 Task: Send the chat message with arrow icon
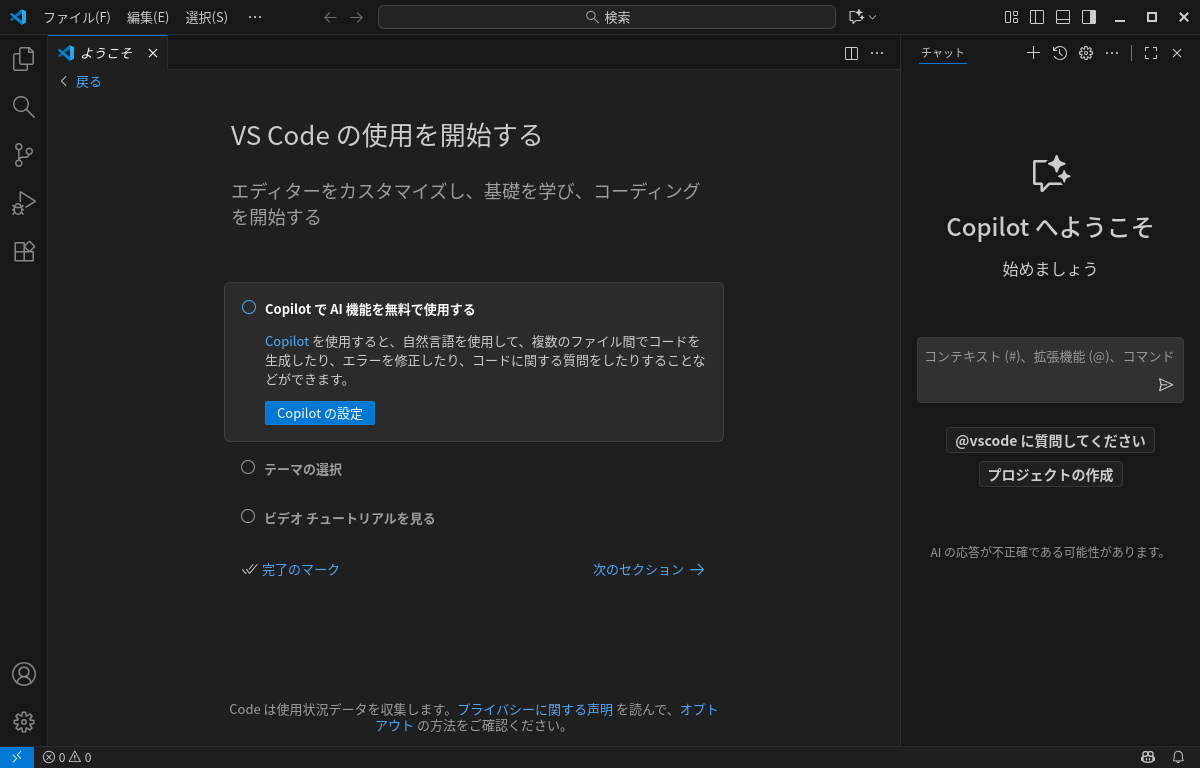click(x=1165, y=385)
